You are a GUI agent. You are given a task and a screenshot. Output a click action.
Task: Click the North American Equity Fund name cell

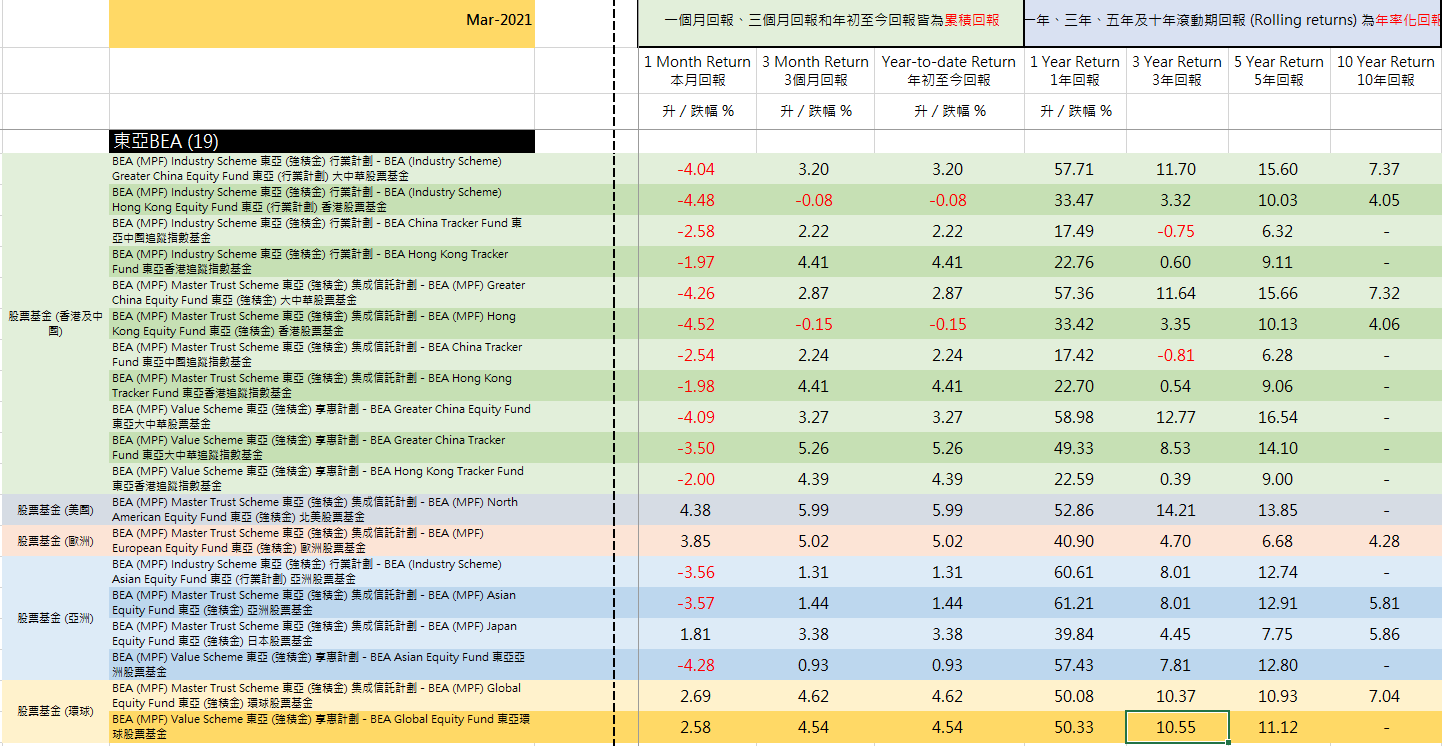[322, 510]
